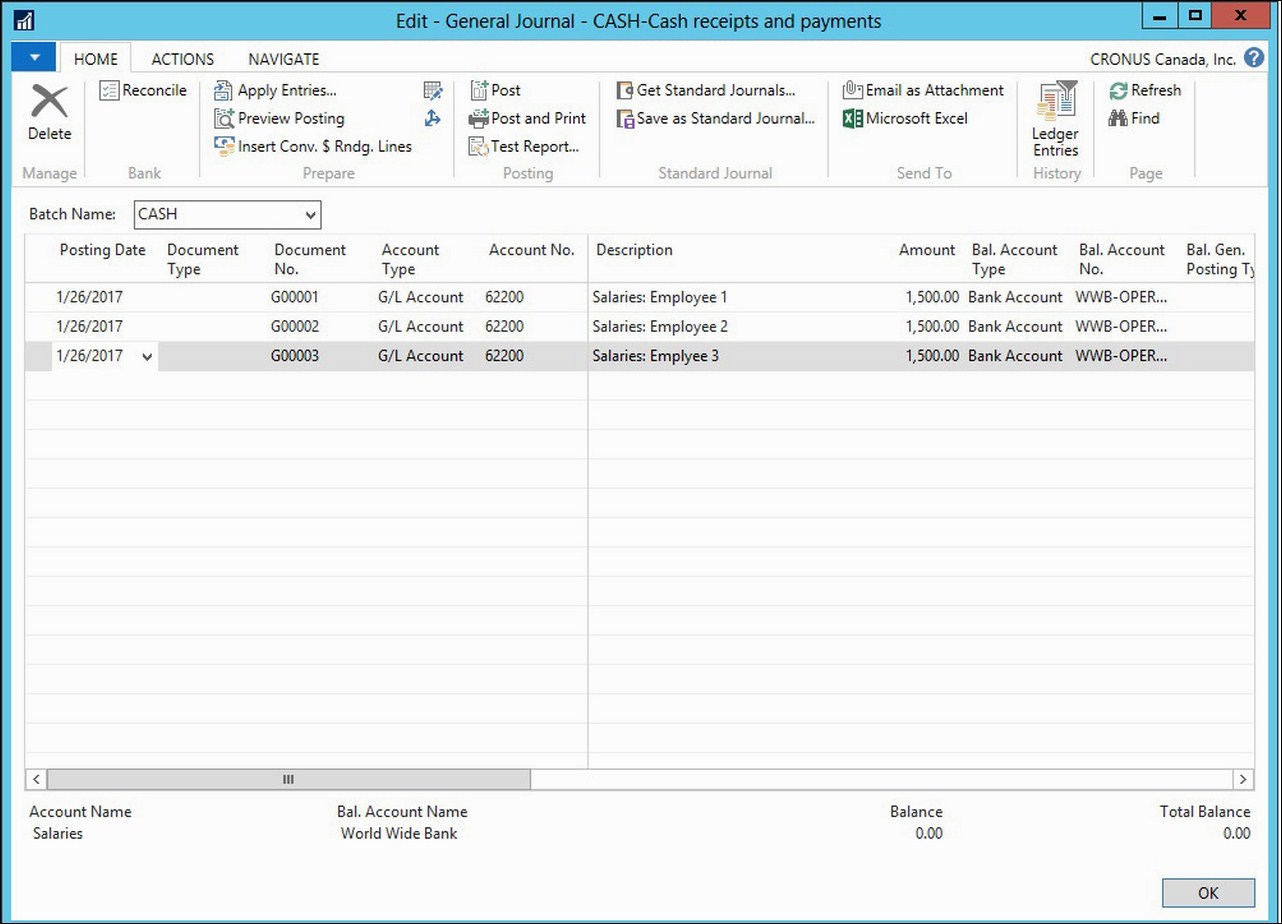Image resolution: width=1282 pixels, height=924 pixels.
Task: Run Preview Posting
Action: point(279,118)
